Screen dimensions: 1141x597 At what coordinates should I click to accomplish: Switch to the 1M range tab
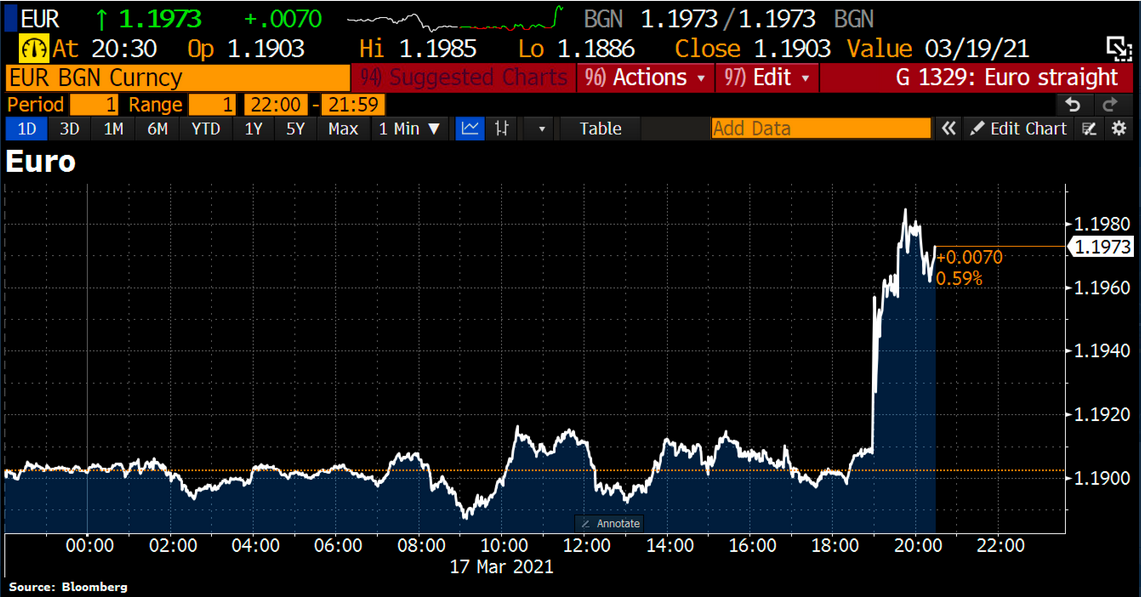[114, 129]
